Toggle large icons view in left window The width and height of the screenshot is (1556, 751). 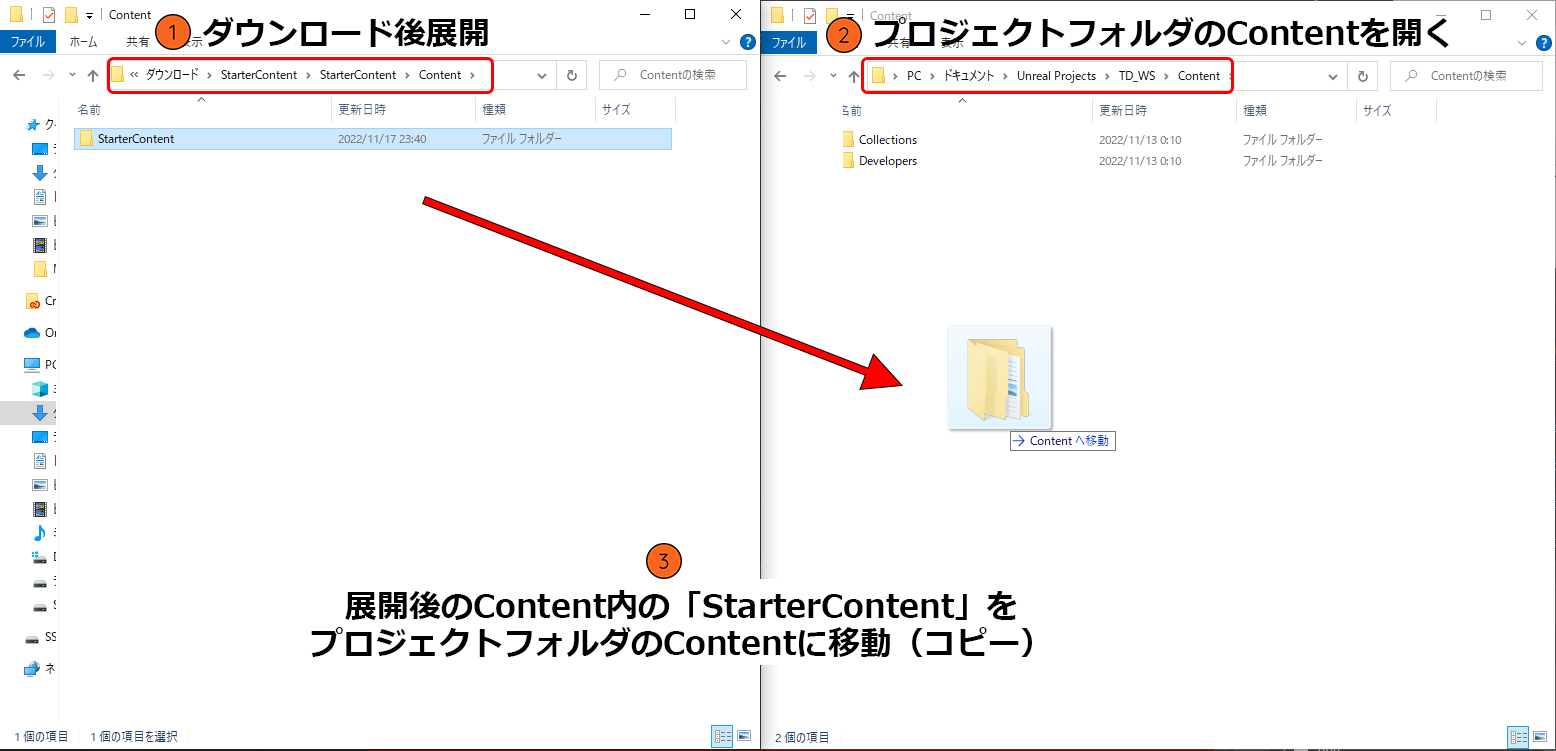[744, 736]
